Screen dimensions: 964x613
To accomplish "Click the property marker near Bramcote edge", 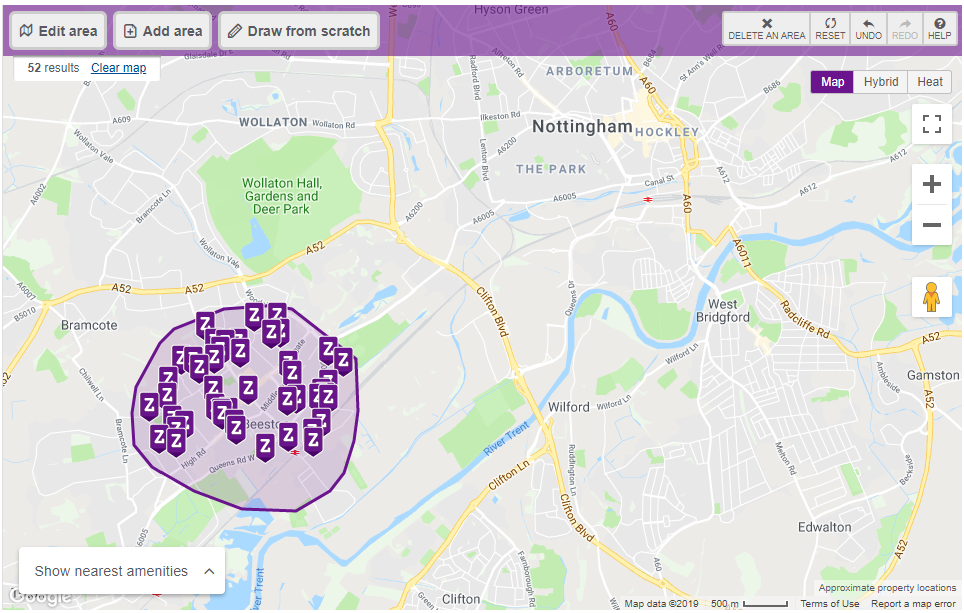I will tap(149, 407).
